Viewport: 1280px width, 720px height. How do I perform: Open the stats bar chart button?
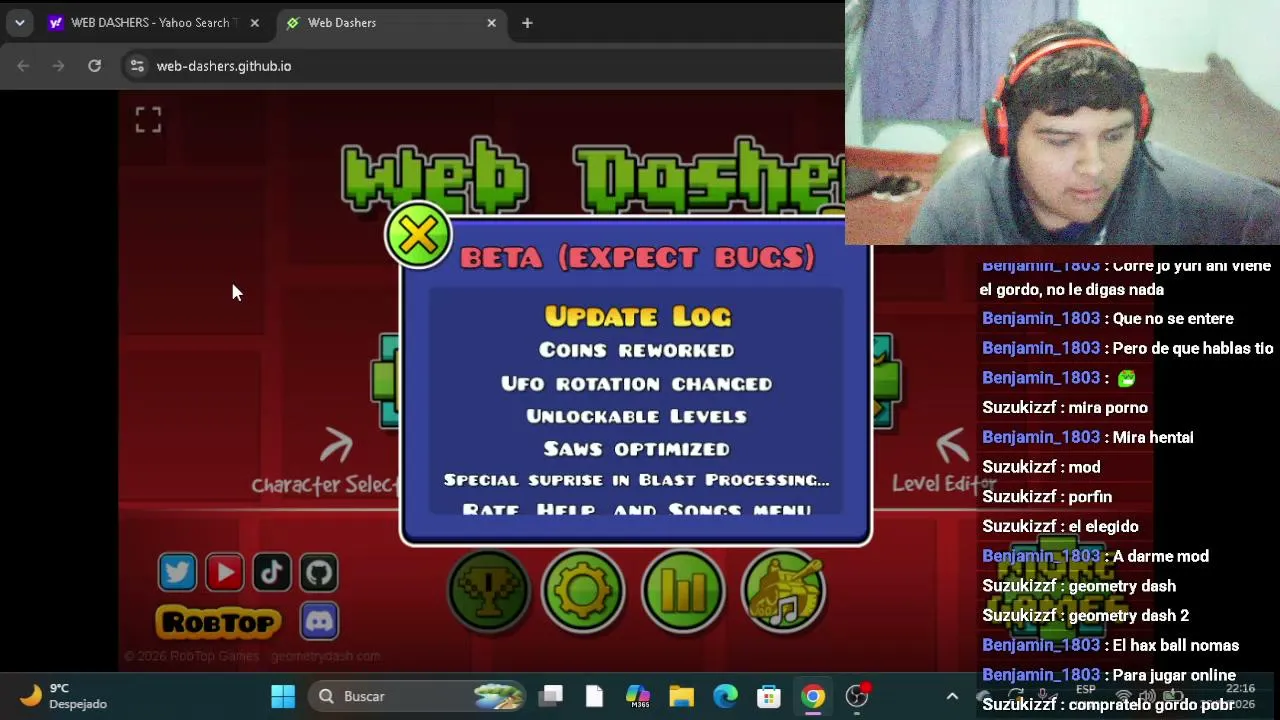point(683,591)
